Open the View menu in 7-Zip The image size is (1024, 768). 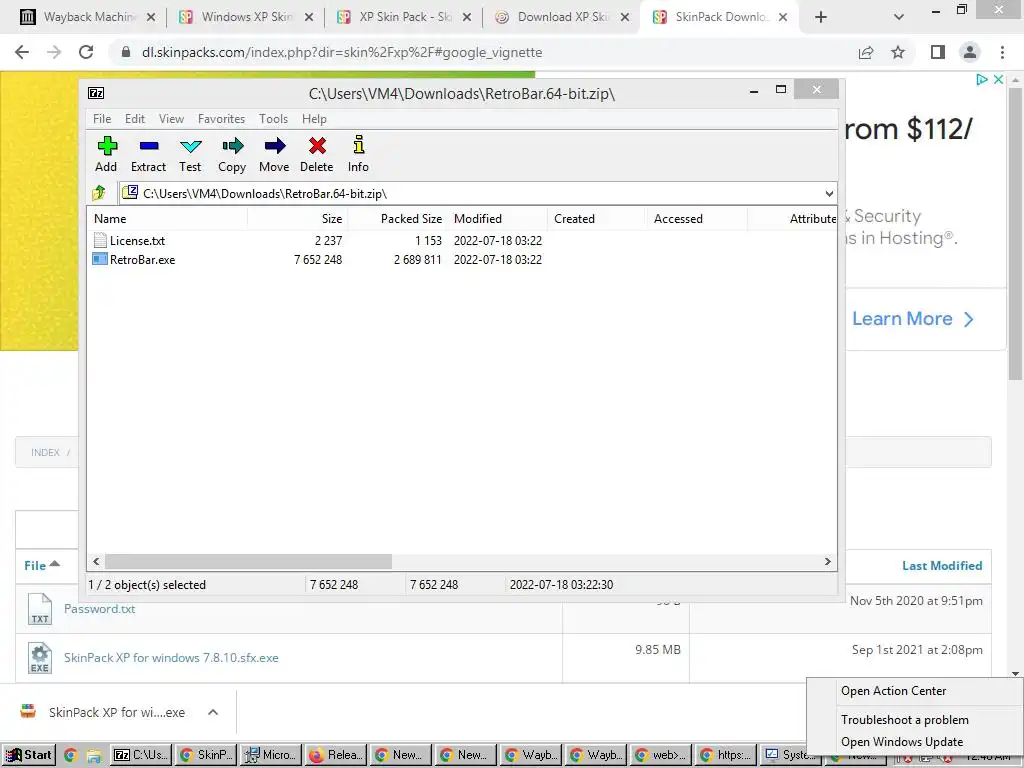point(171,119)
